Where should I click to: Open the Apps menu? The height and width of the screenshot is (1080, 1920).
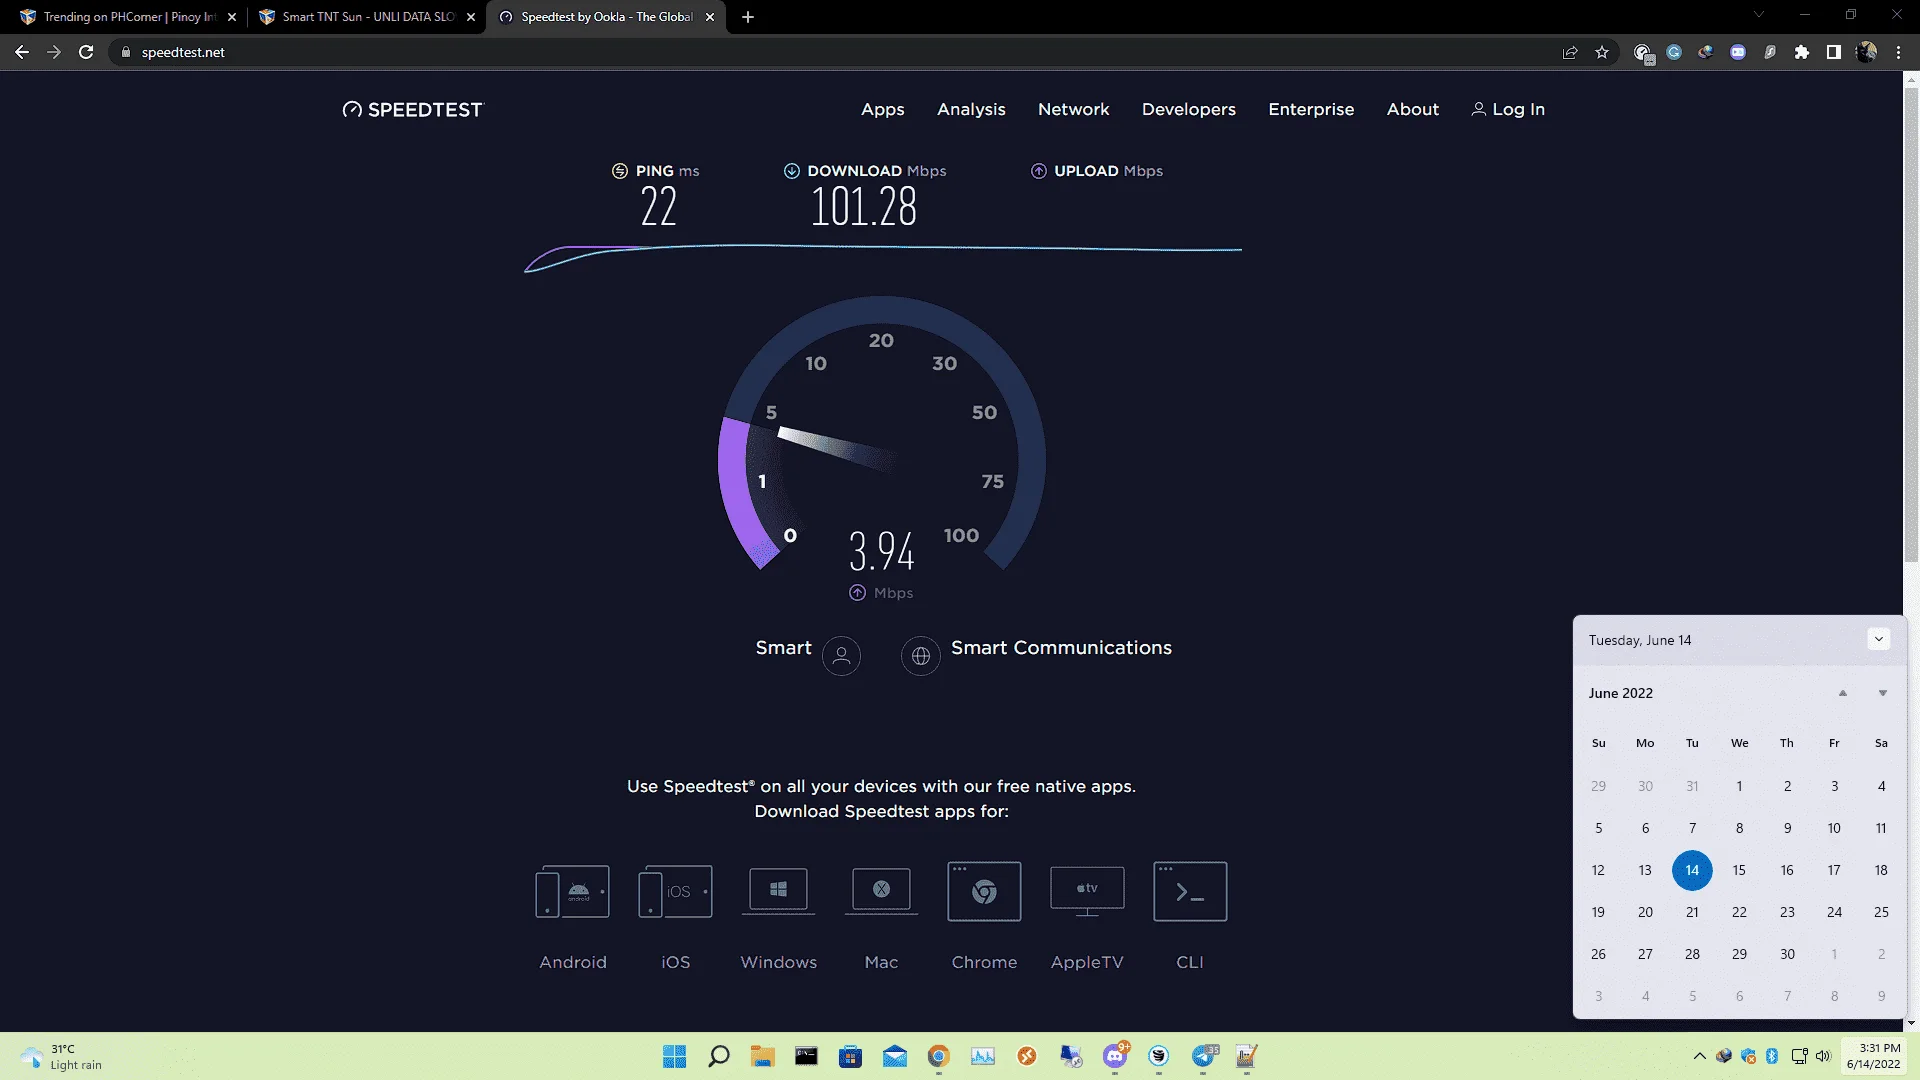pos(883,109)
